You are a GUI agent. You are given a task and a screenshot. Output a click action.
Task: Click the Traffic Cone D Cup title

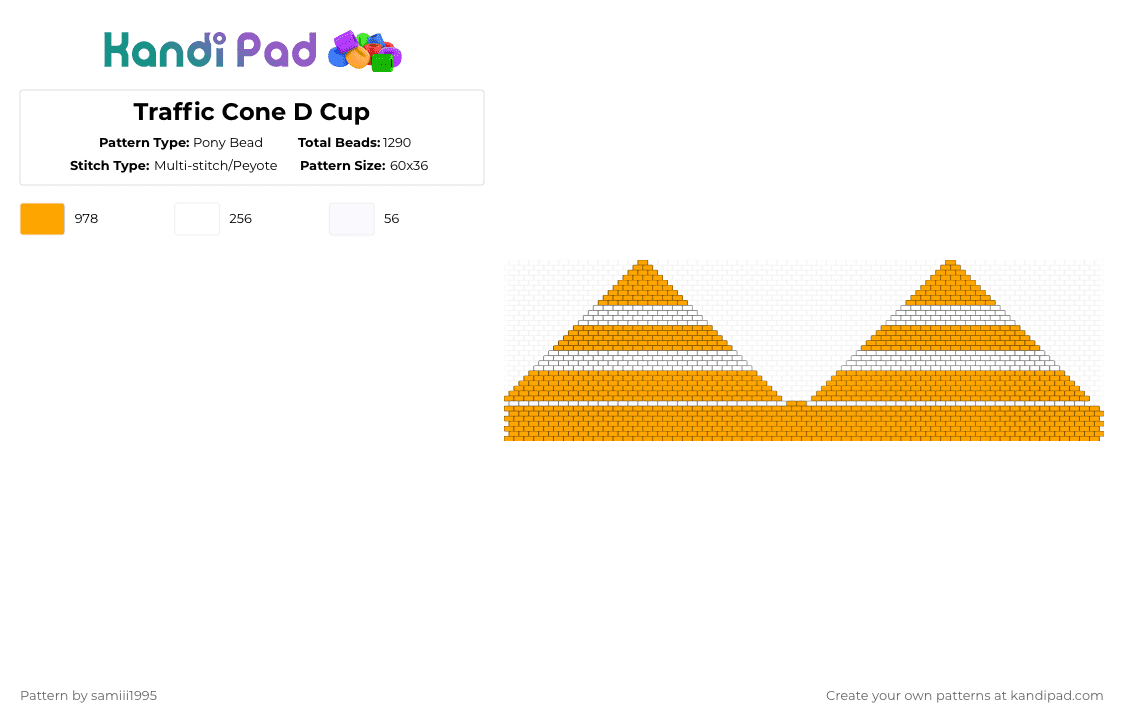point(252,112)
